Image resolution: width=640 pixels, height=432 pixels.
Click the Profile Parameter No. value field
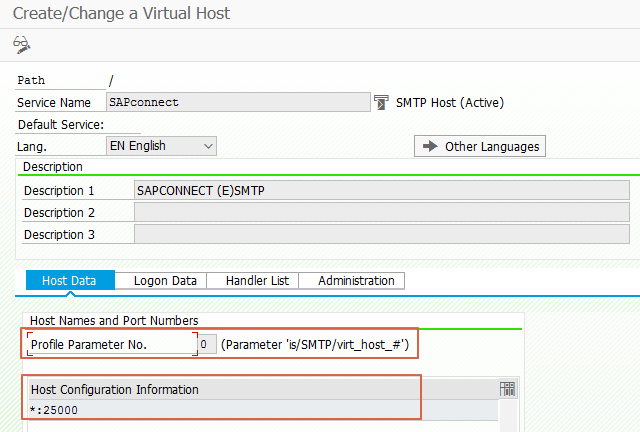pos(207,344)
